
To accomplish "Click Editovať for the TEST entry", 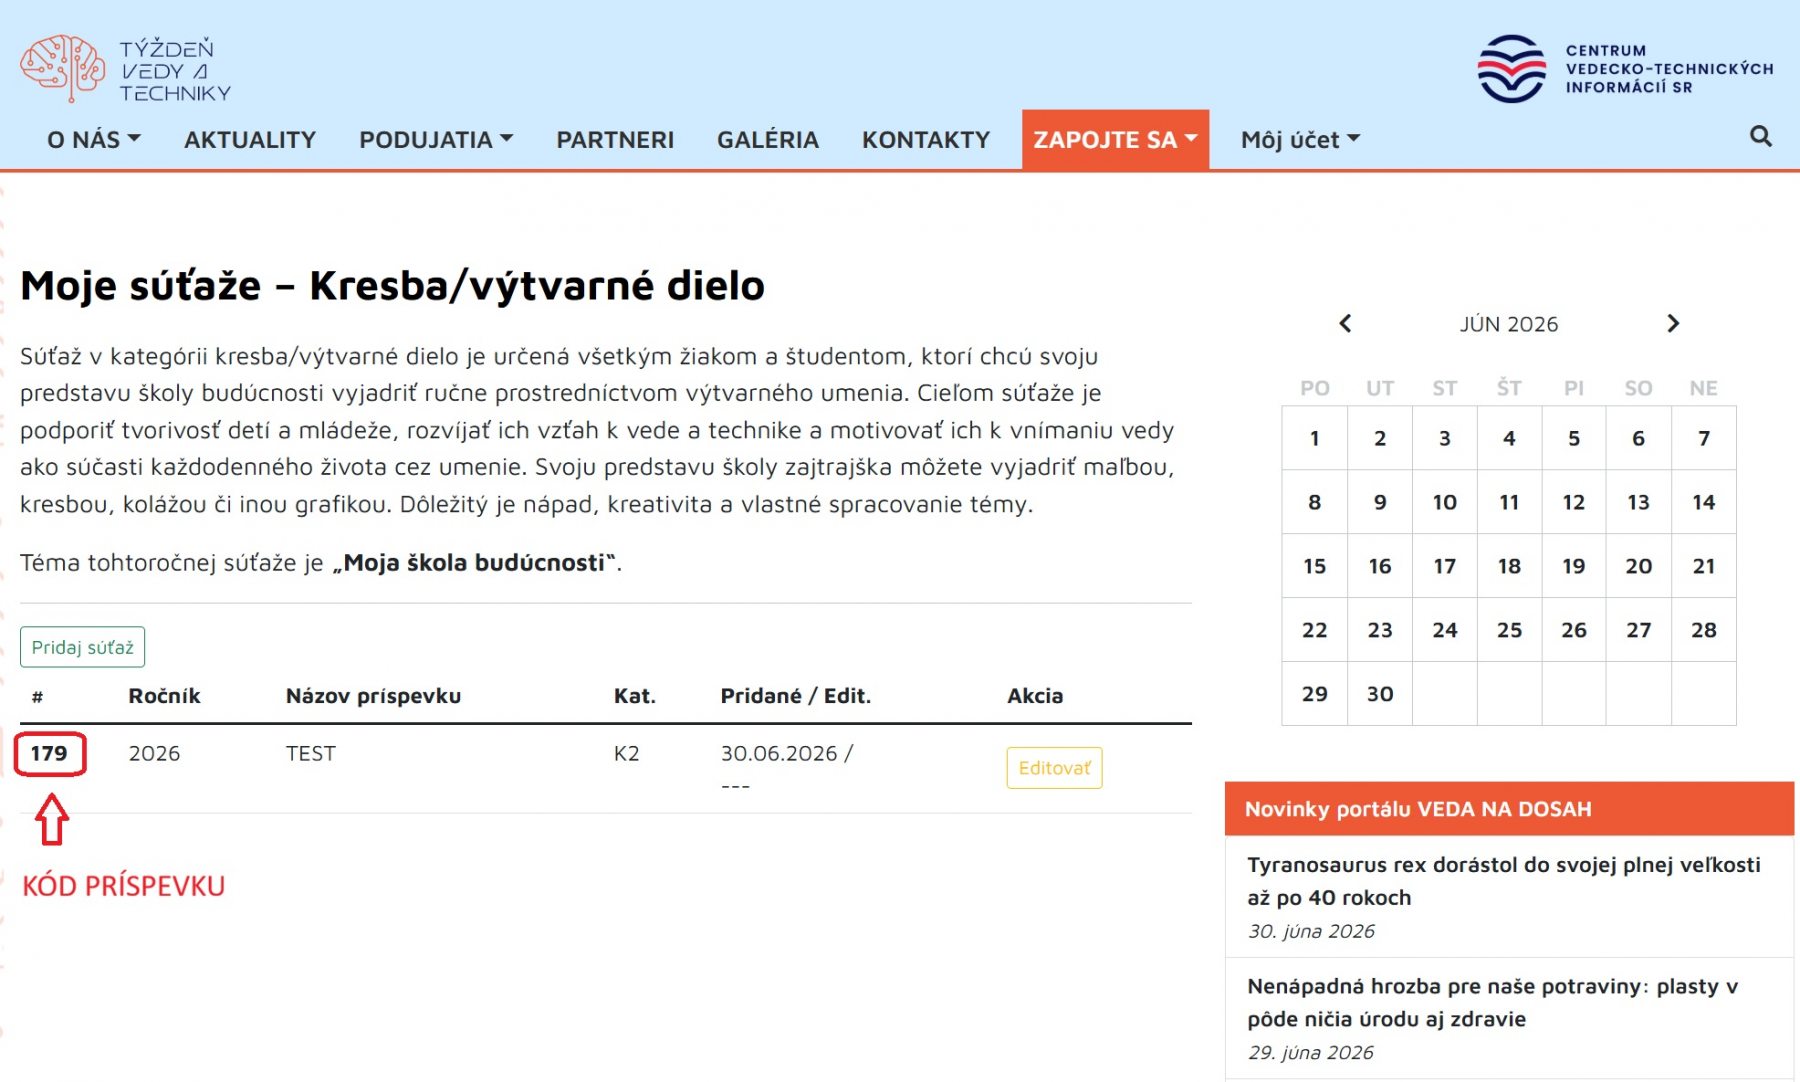I will pyautogui.click(x=1054, y=768).
